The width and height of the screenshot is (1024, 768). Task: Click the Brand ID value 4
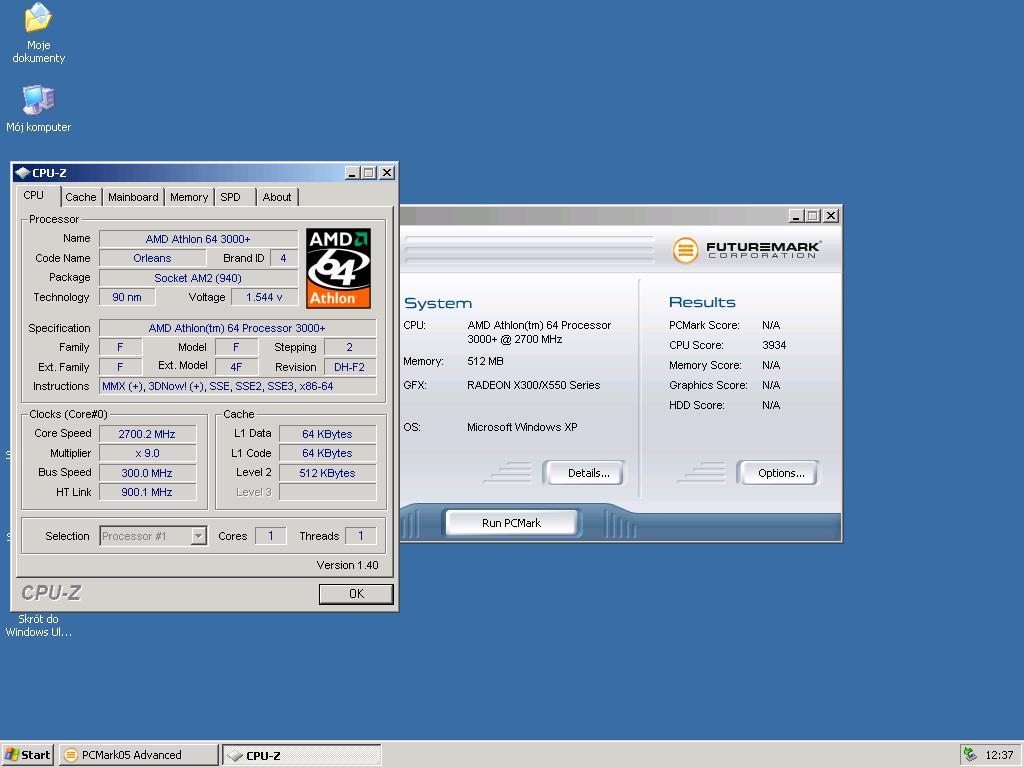coord(283,258)
